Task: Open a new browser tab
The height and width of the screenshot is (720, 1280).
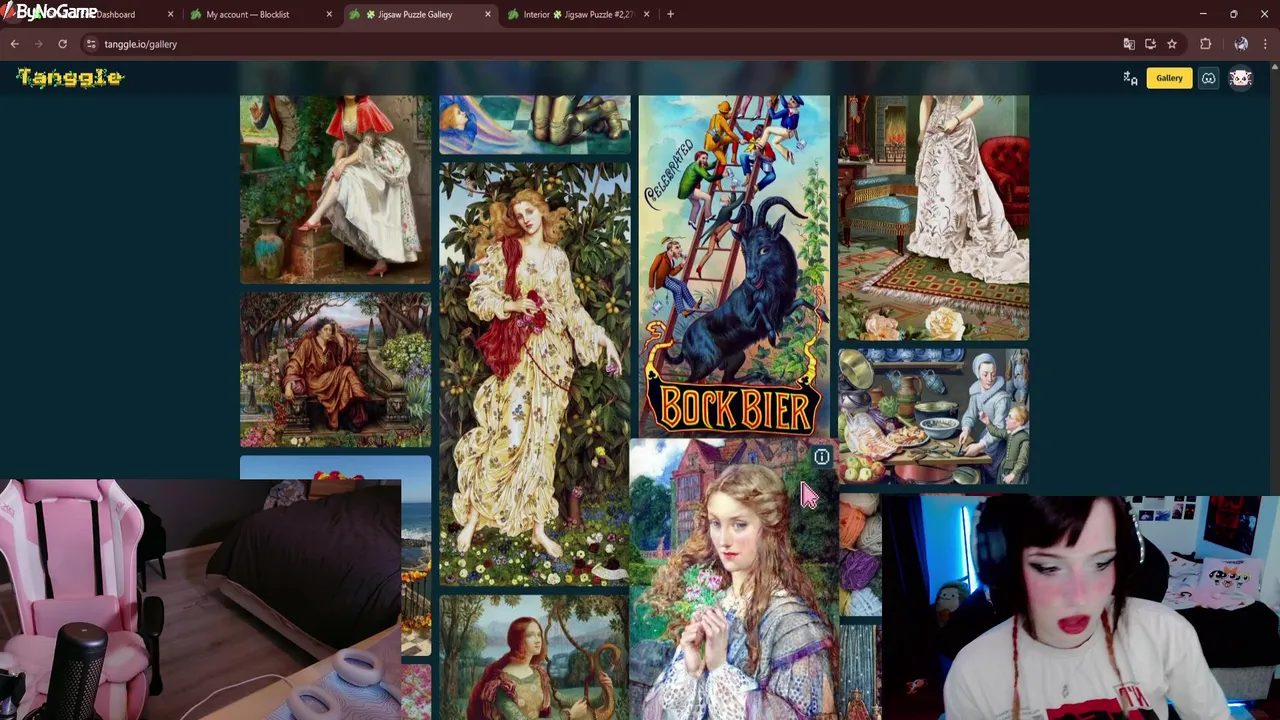Action: point(670,14)
